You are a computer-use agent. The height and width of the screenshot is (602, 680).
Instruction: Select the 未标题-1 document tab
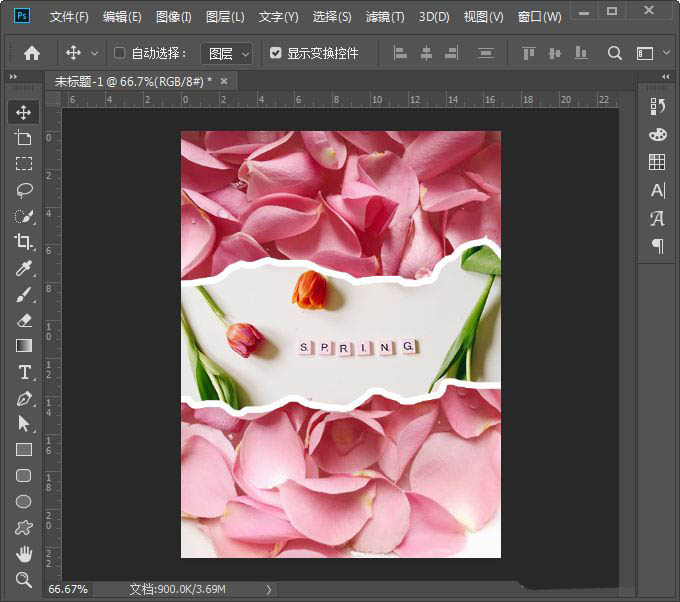(133, 81)
